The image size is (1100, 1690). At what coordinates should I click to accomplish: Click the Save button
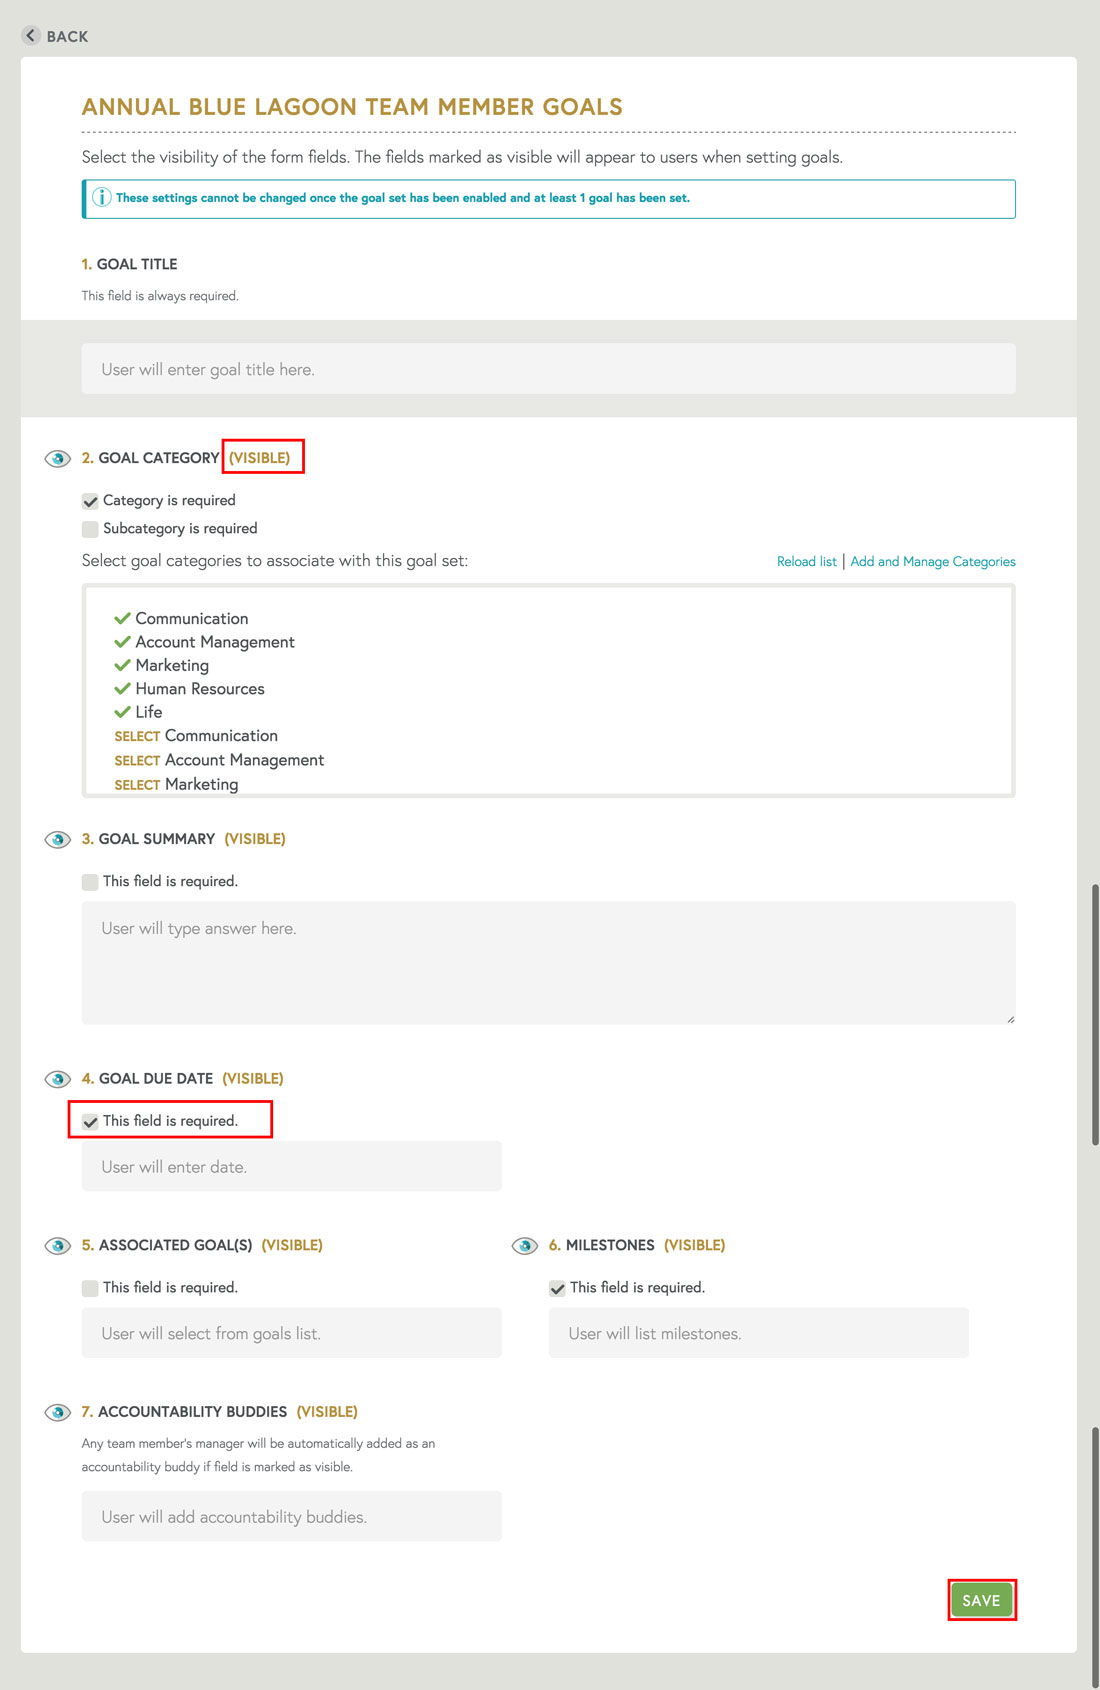[981, 1600]
